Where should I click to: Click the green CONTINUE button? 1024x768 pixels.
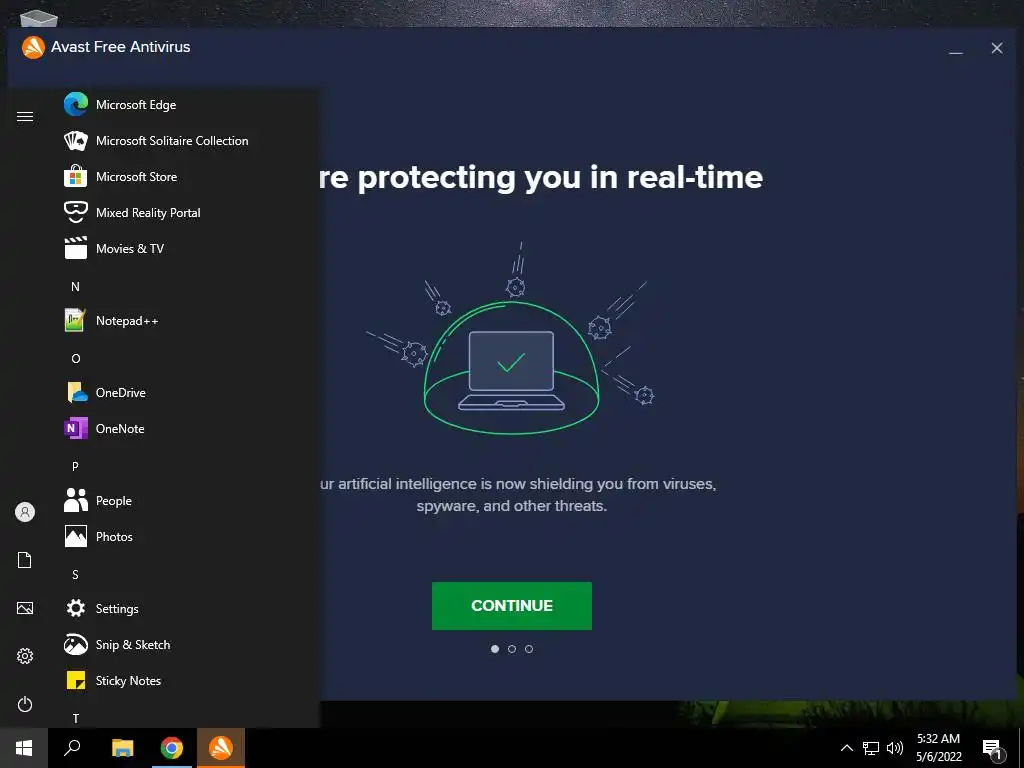[x=511, y=605]
